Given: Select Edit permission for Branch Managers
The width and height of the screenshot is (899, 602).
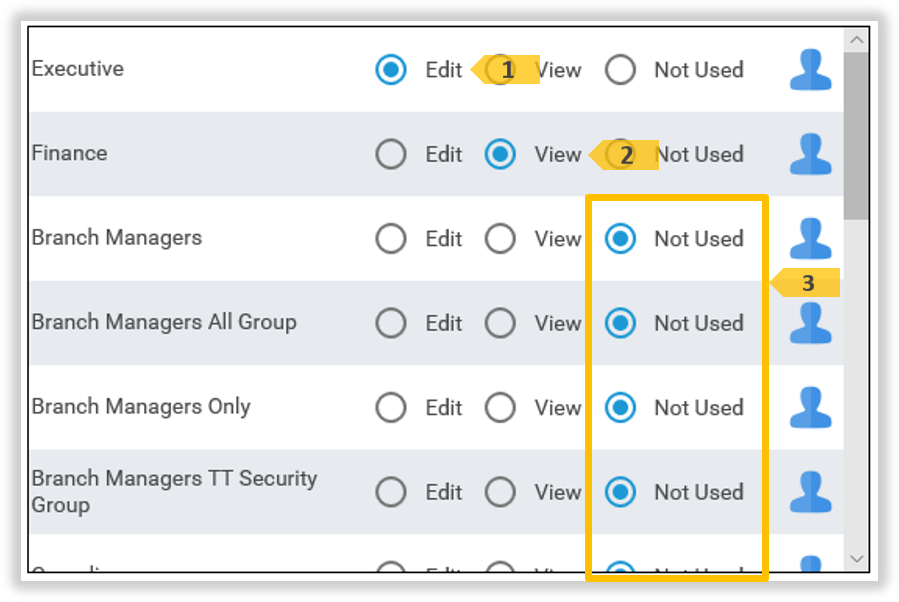Looking at the screenshot, I should click(391, 238).
